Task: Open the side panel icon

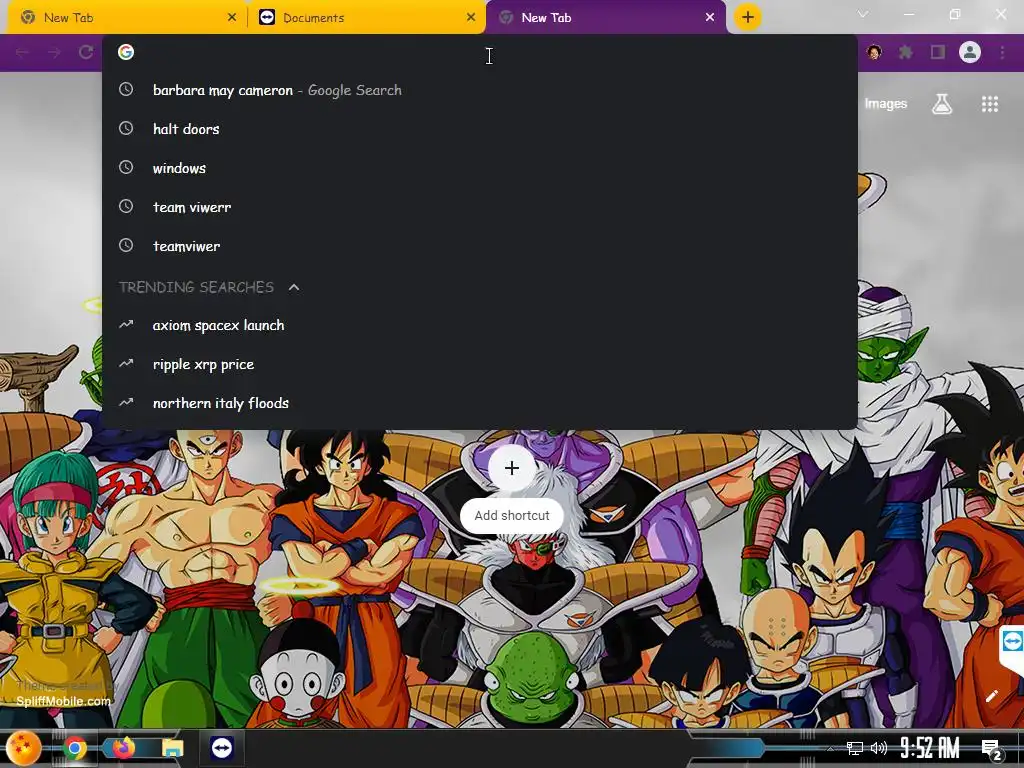Action: [938, 52]
